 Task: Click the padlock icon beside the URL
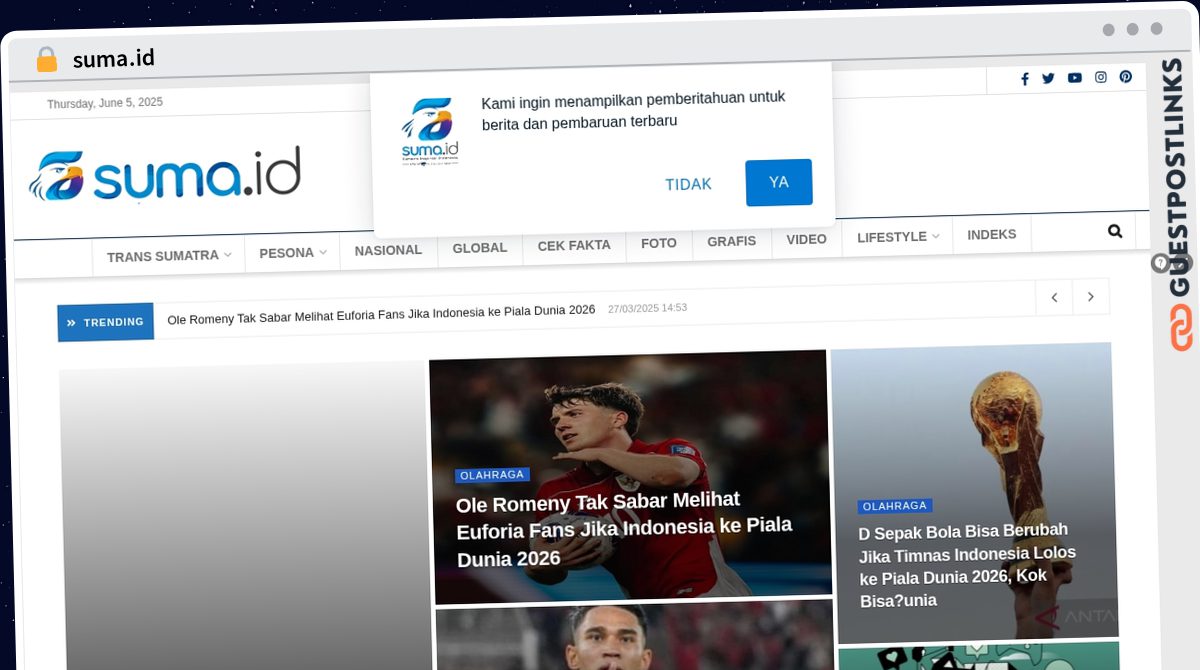46,60
